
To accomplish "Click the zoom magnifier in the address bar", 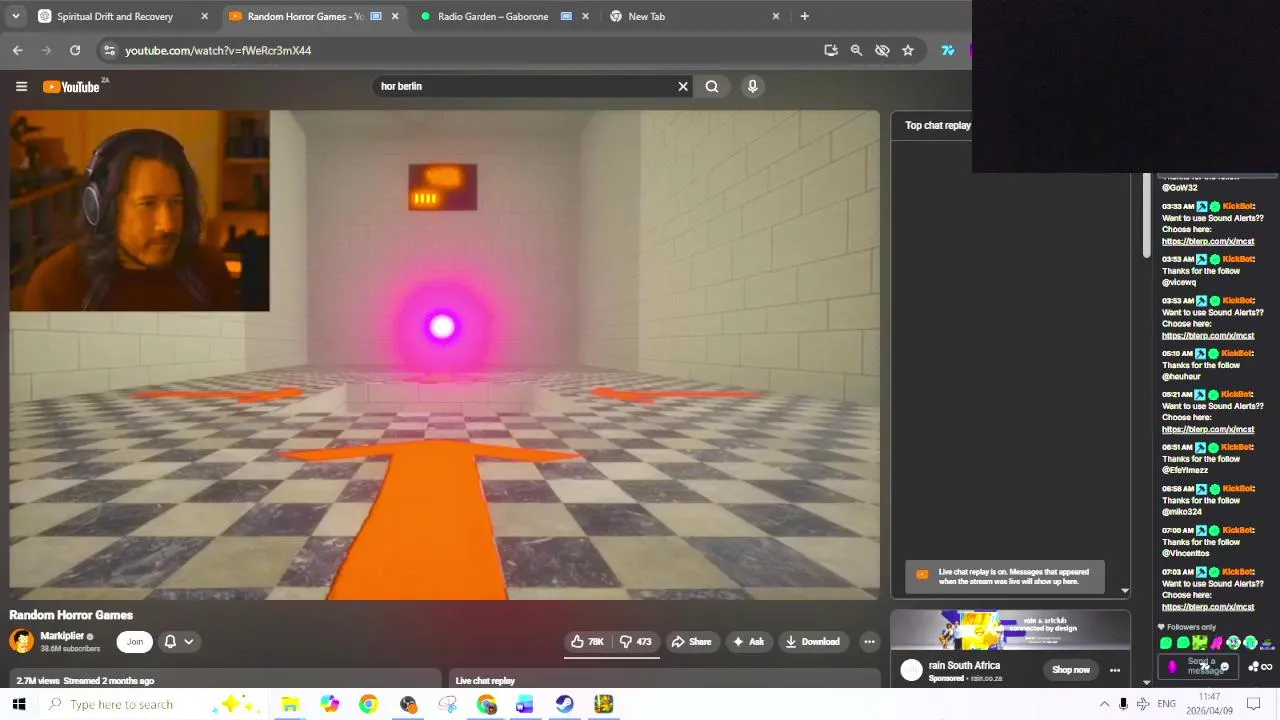I will (x=856, y=50).
